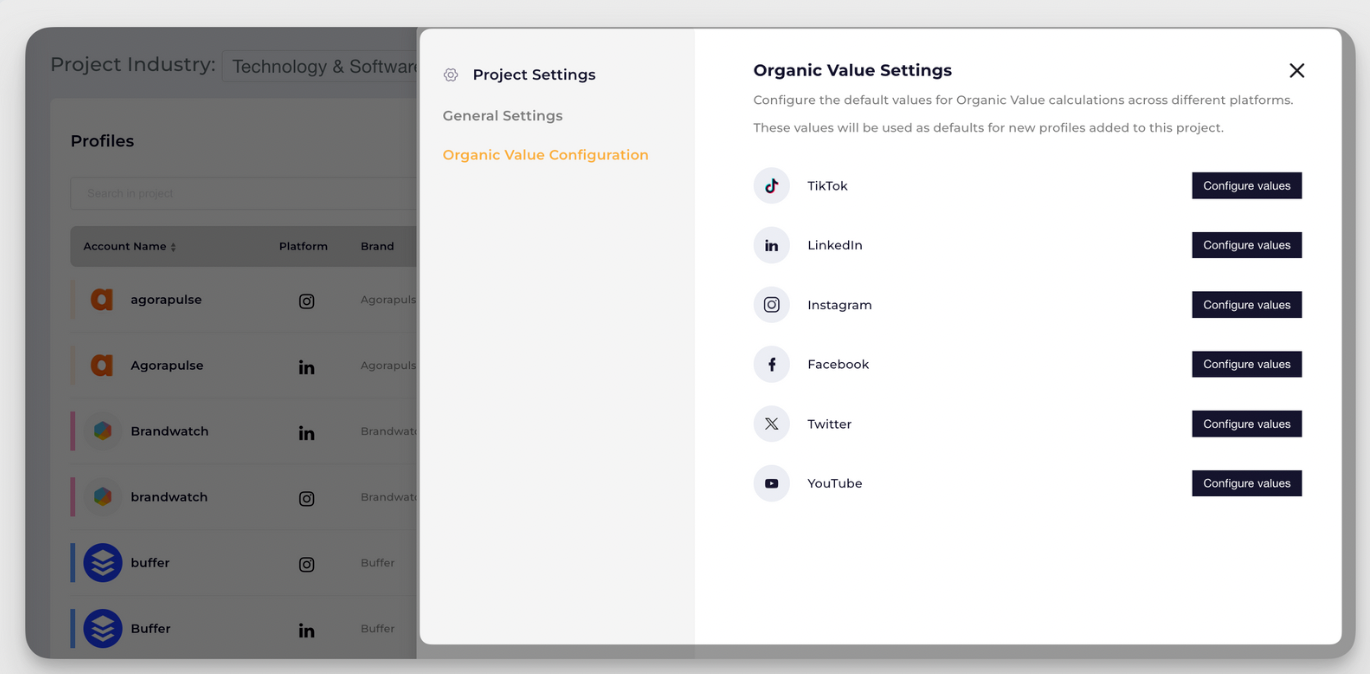Select the Brandwatch LinkedIn profile row
1370x674 pixels.
[242, 432]
